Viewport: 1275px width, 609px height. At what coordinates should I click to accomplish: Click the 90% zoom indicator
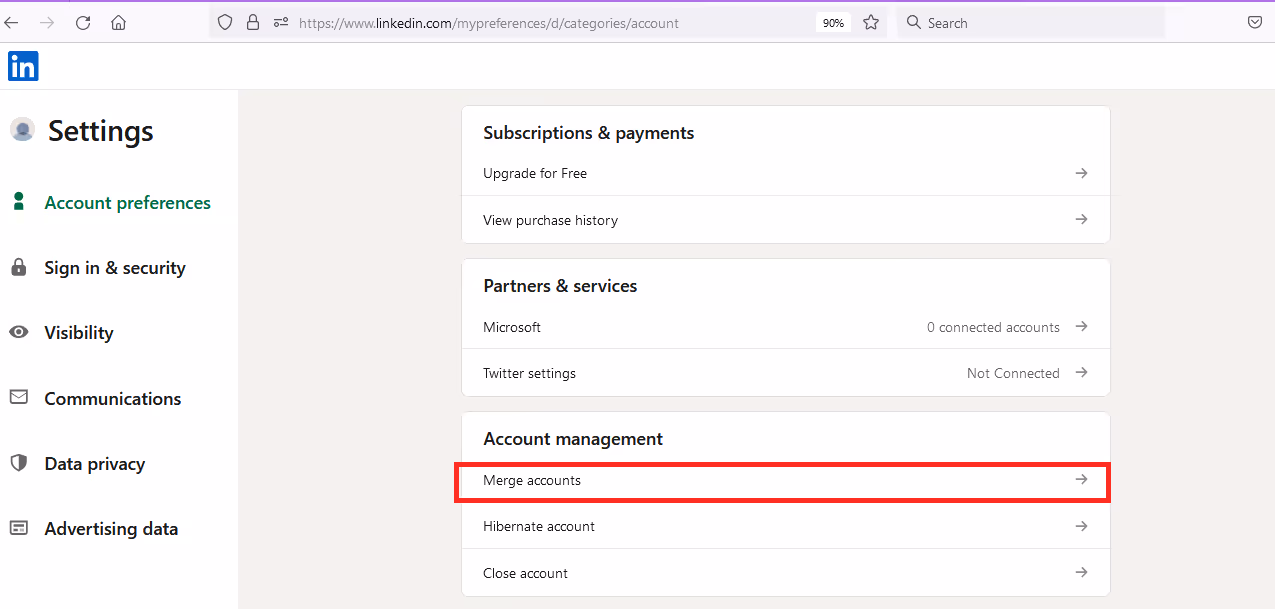833,22
